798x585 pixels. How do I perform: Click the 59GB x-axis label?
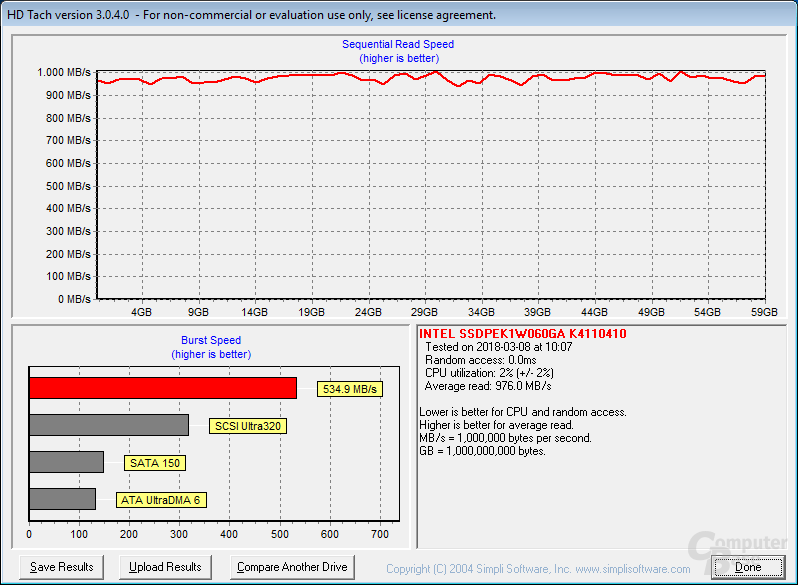pyautogui.click(x=764, y=312)
